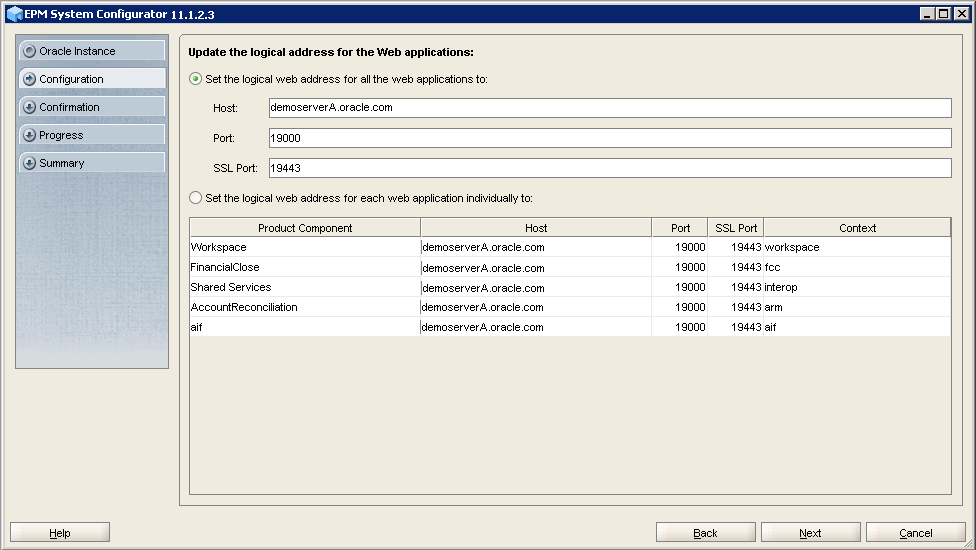Open Help for this page

60,533
